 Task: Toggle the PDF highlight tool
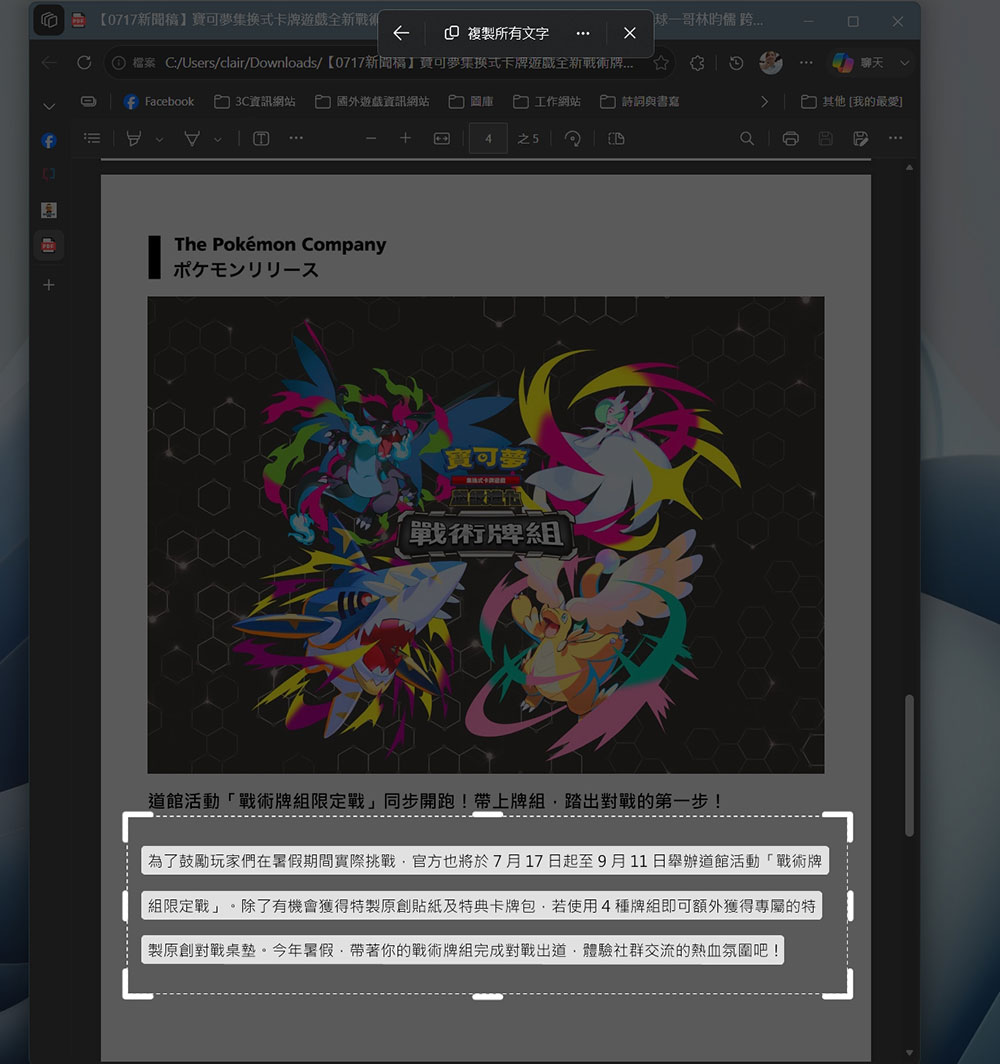(x=134, y=138)
